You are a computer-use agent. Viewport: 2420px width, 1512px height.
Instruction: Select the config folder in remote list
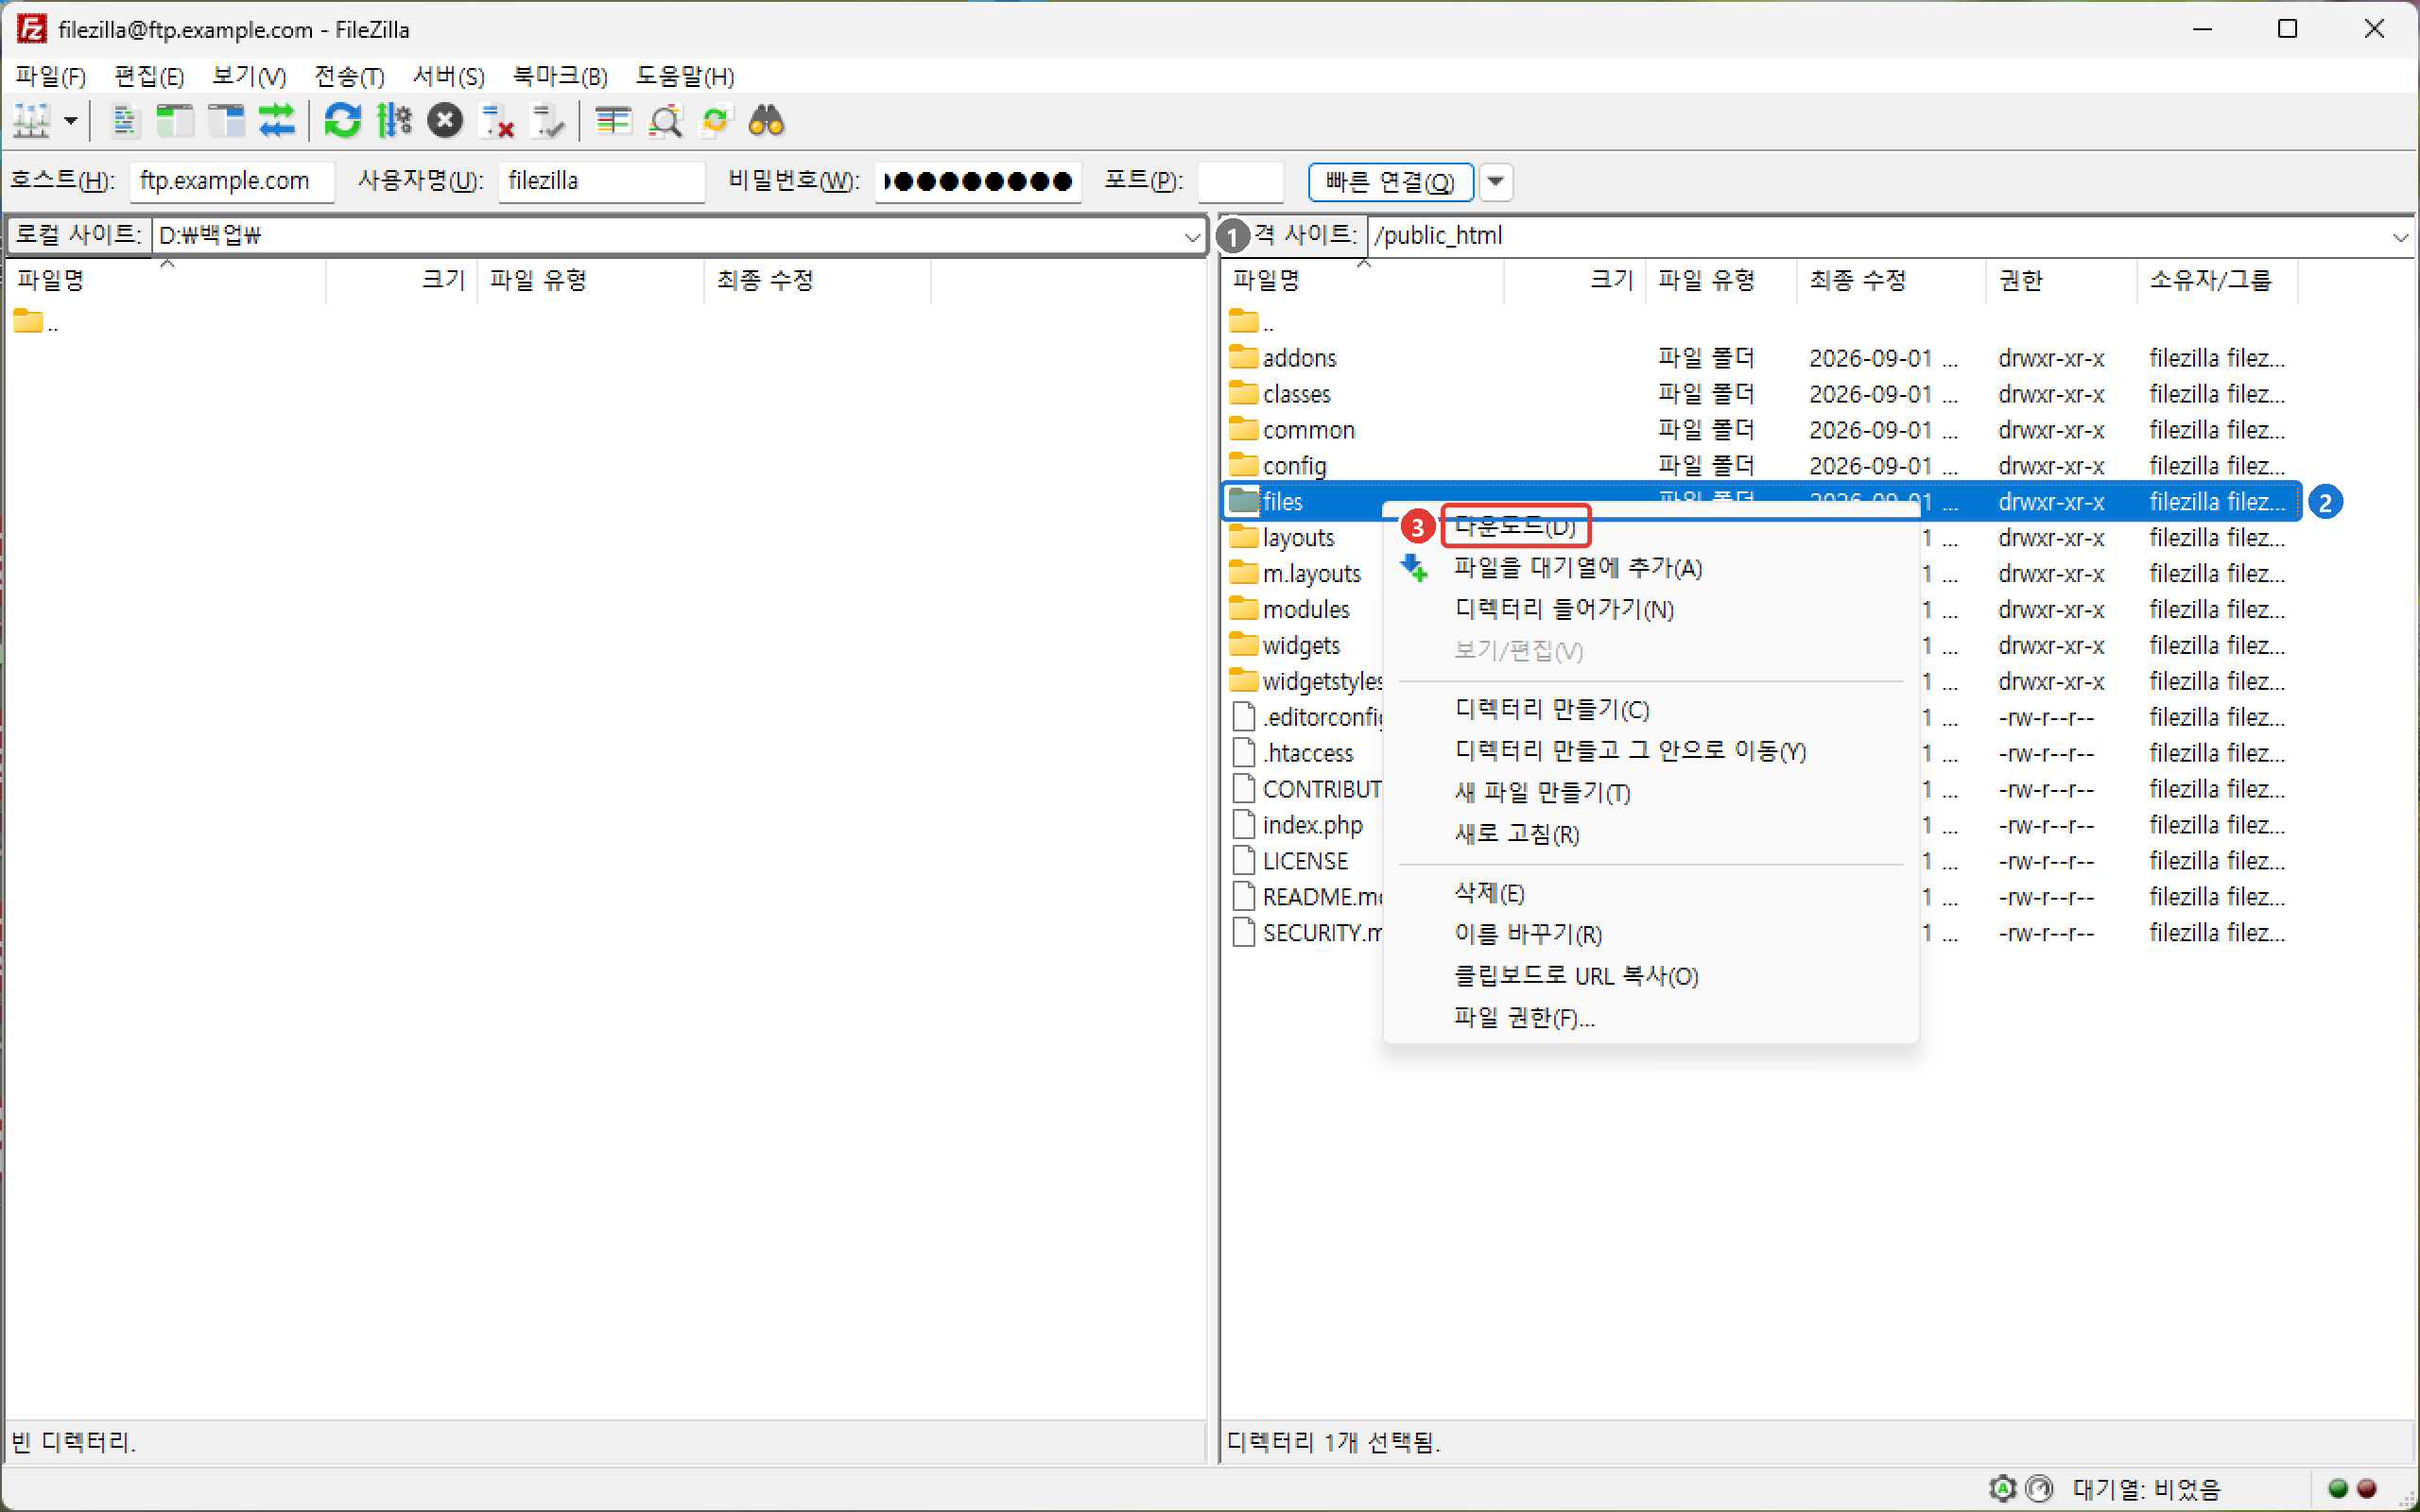(x=1762, y=466)
